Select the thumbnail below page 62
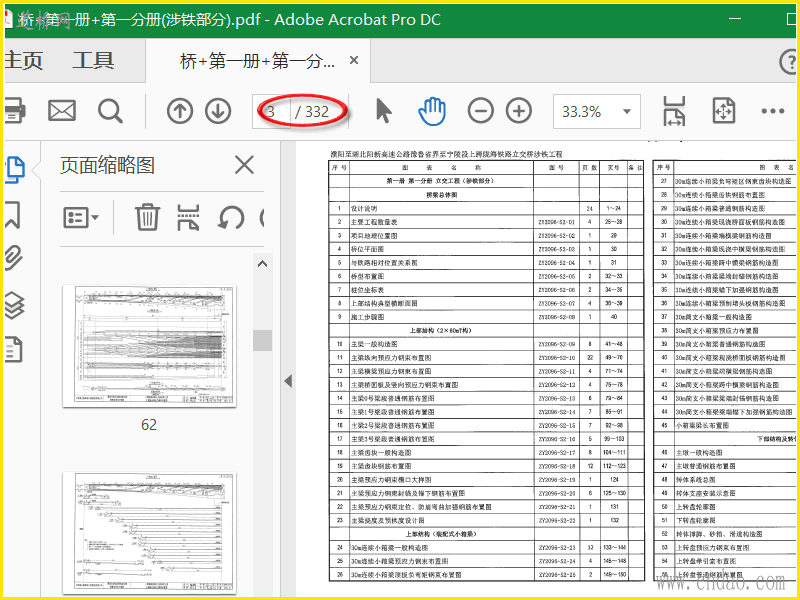This screenshot has width=800, height=600. click(149, 533)
